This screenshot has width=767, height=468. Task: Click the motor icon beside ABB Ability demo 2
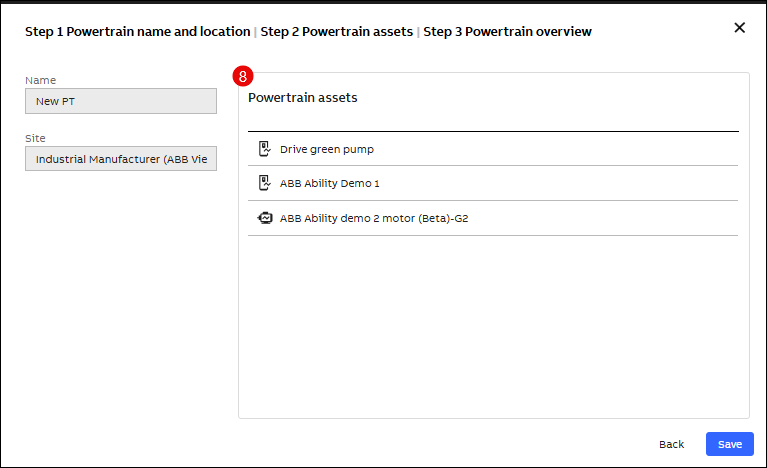pos(264,217)
